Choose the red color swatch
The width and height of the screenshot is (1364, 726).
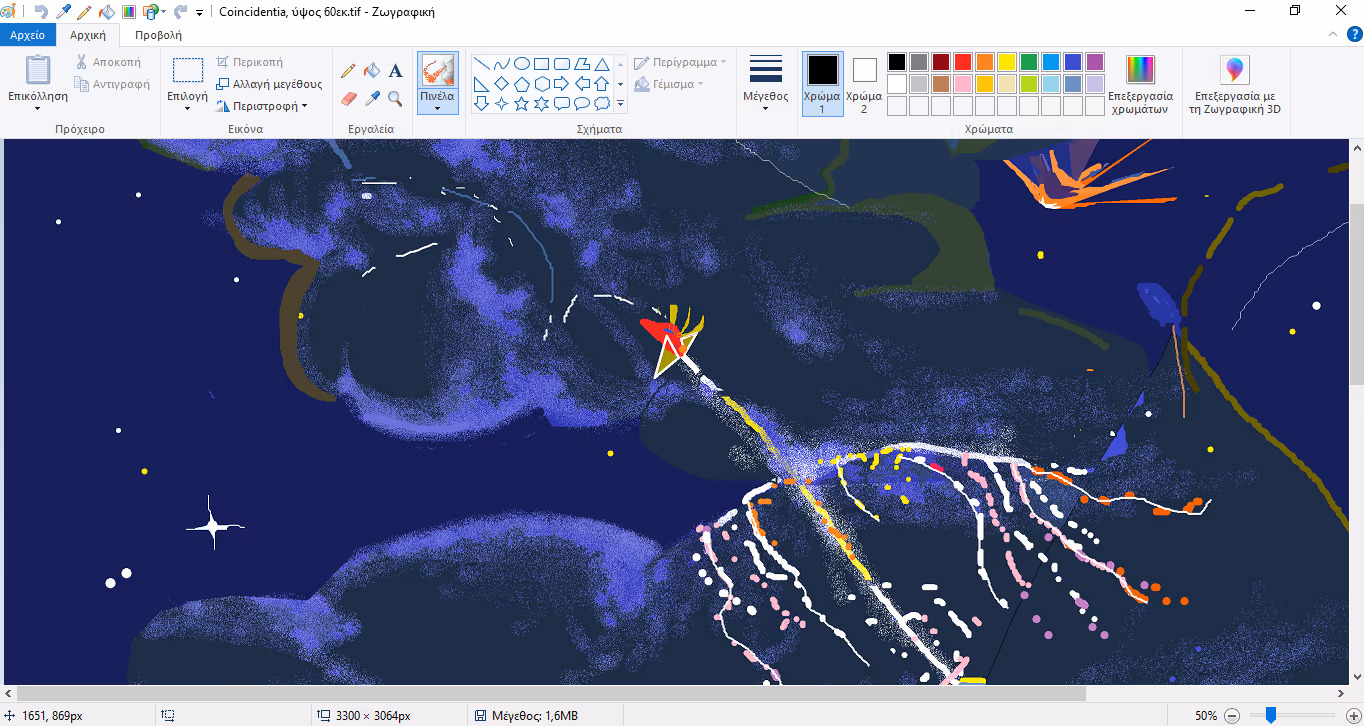pos(962,62)
